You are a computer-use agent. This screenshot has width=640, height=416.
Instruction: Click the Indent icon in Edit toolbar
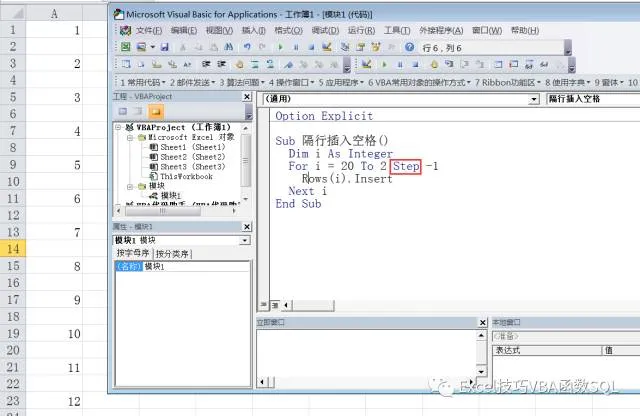tap(206, 64)
